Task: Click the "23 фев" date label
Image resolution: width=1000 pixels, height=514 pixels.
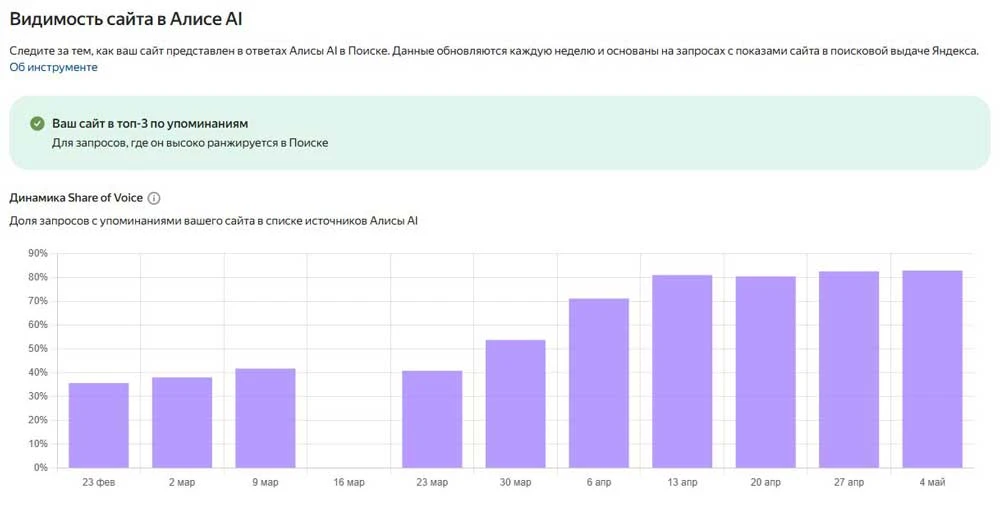Action: point(99,482)
